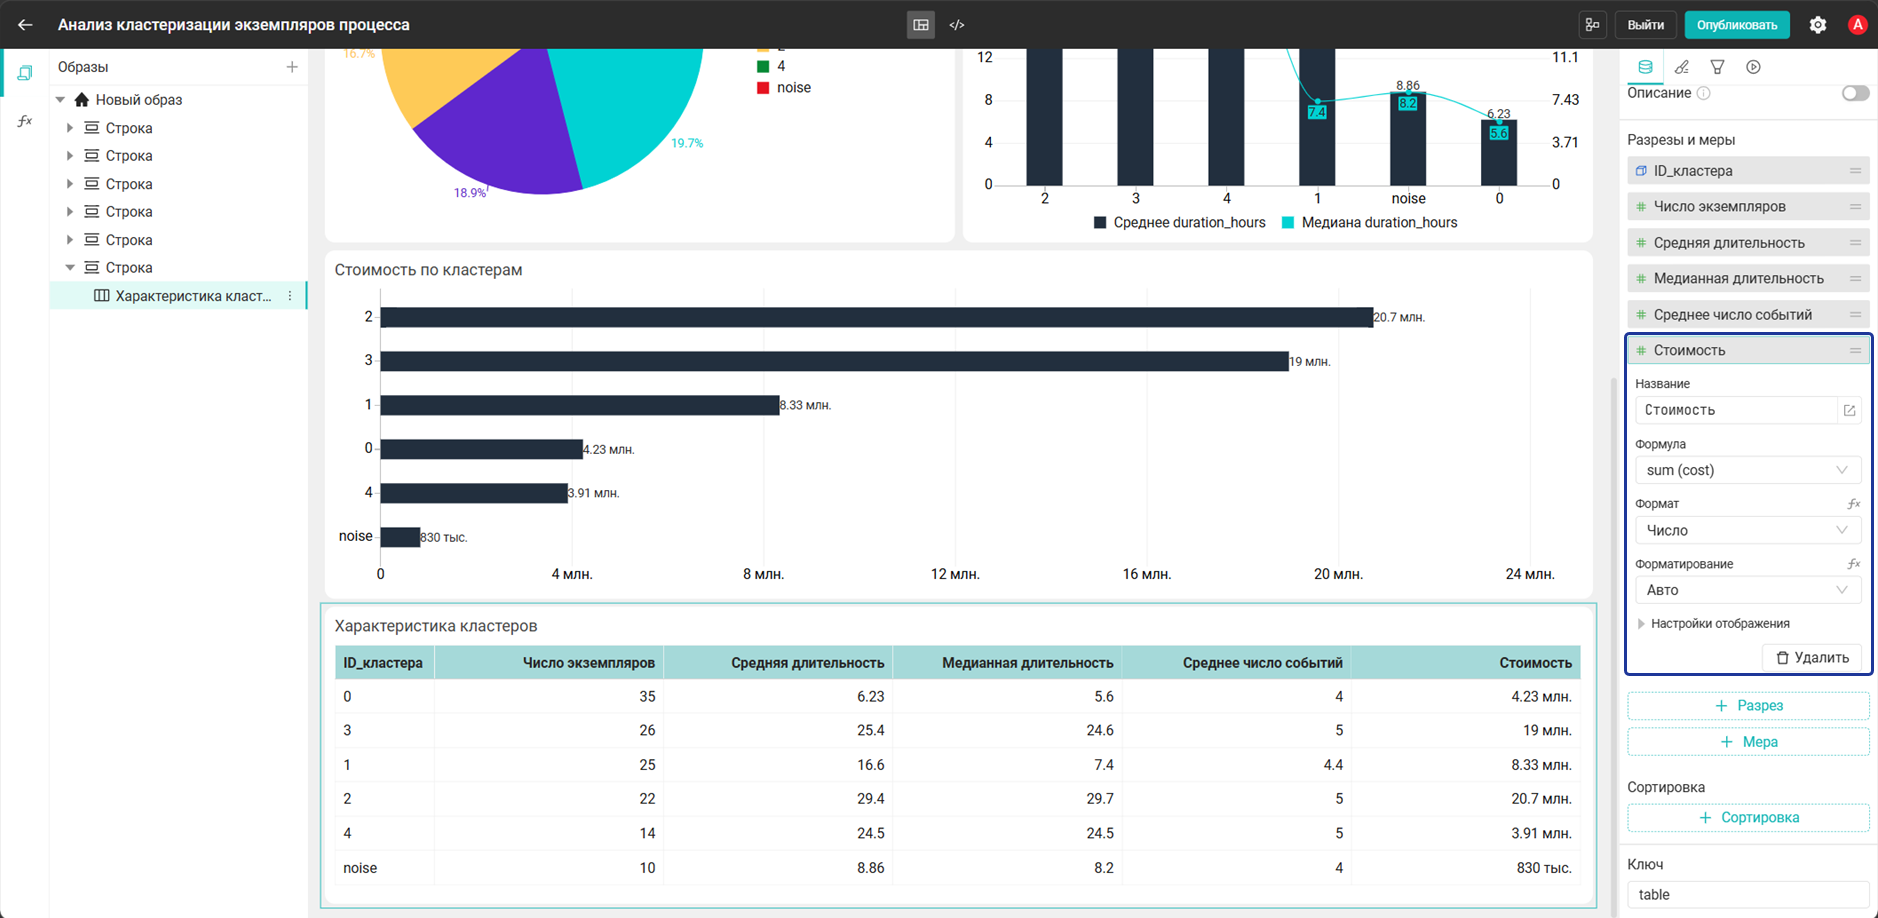Click the Удалить button
The width and height of the screenshot is (1878, 918).
1812,657
